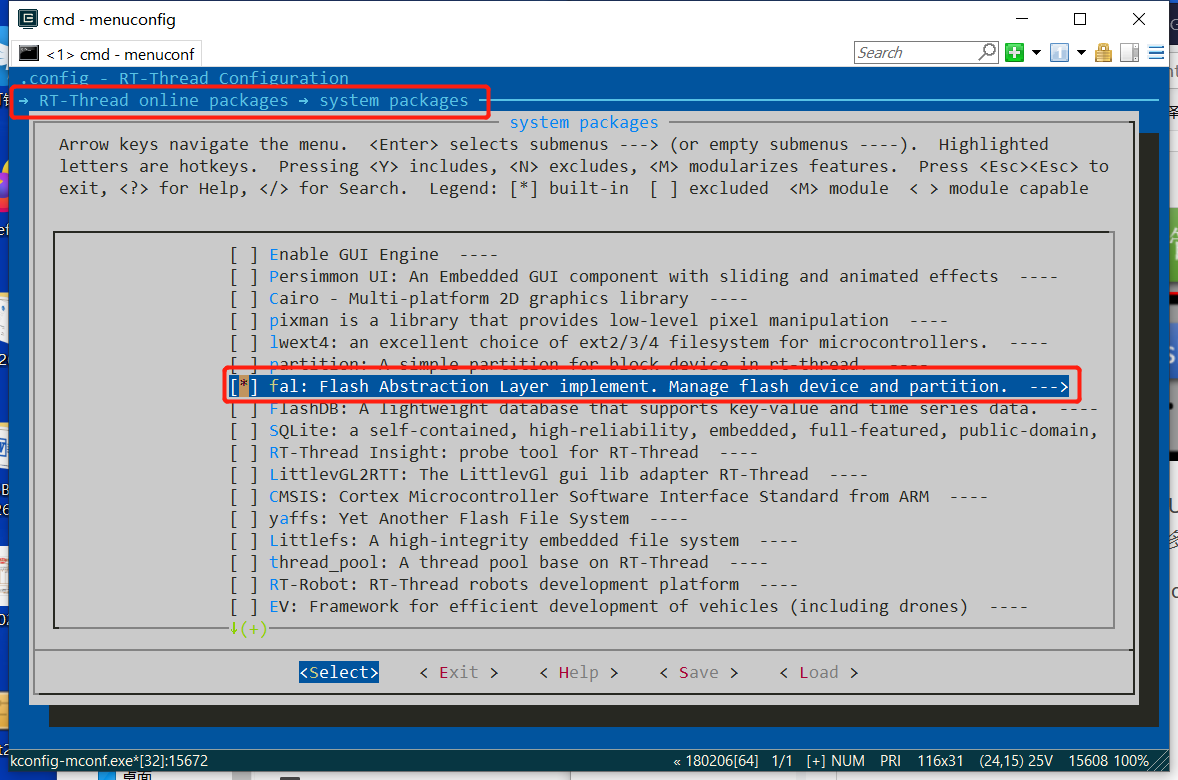Toggle the checked fal Flash Abstraction Layer box

(x=244, y=386)
